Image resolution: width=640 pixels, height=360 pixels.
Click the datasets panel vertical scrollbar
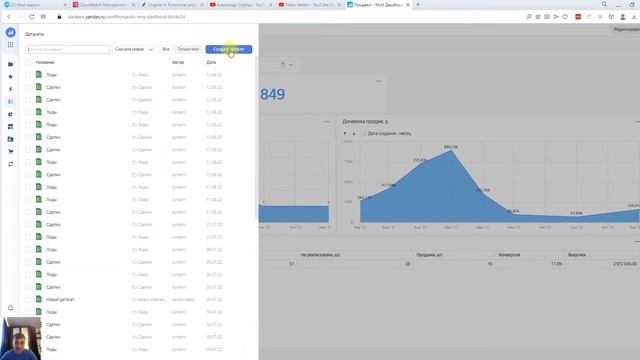coord(256,139)
